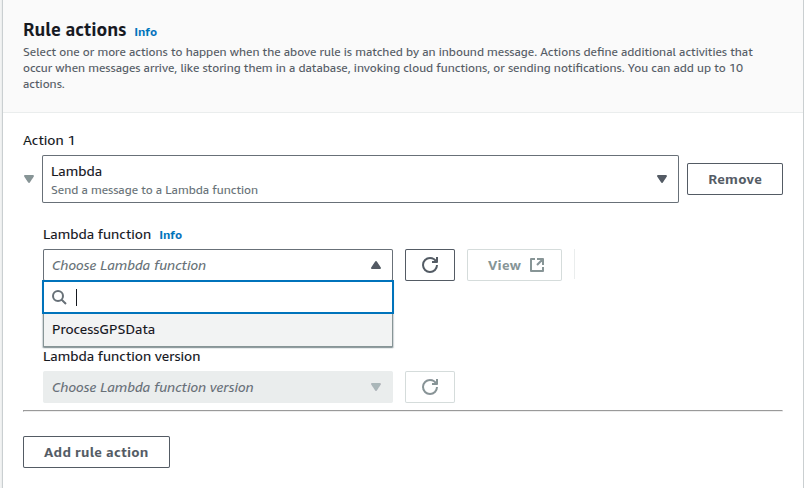Click the arrow on the Lambda action selector
This screenshot has width=804, height=488.
click(661, 179)
